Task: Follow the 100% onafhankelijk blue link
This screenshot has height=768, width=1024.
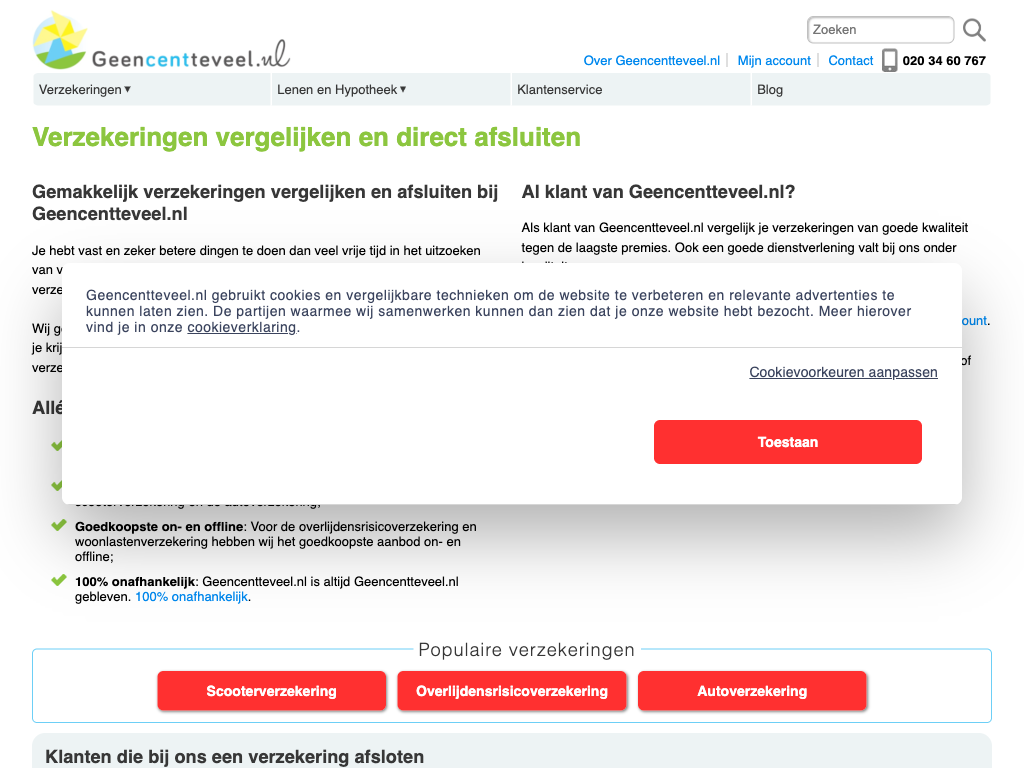Action: pos(191,597)
